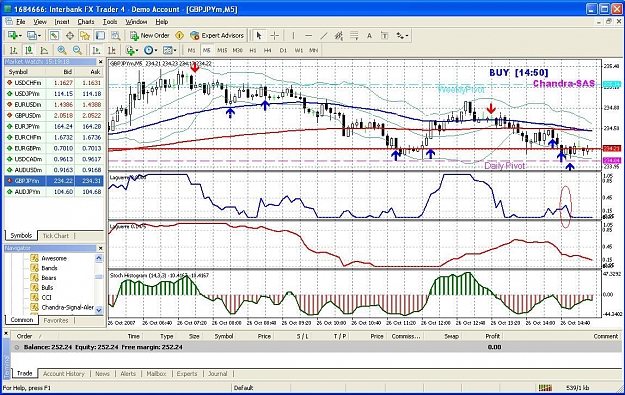Open MetaEditor via yellow diamond icon
The image size is (625, 395).
tap(179, 35)
